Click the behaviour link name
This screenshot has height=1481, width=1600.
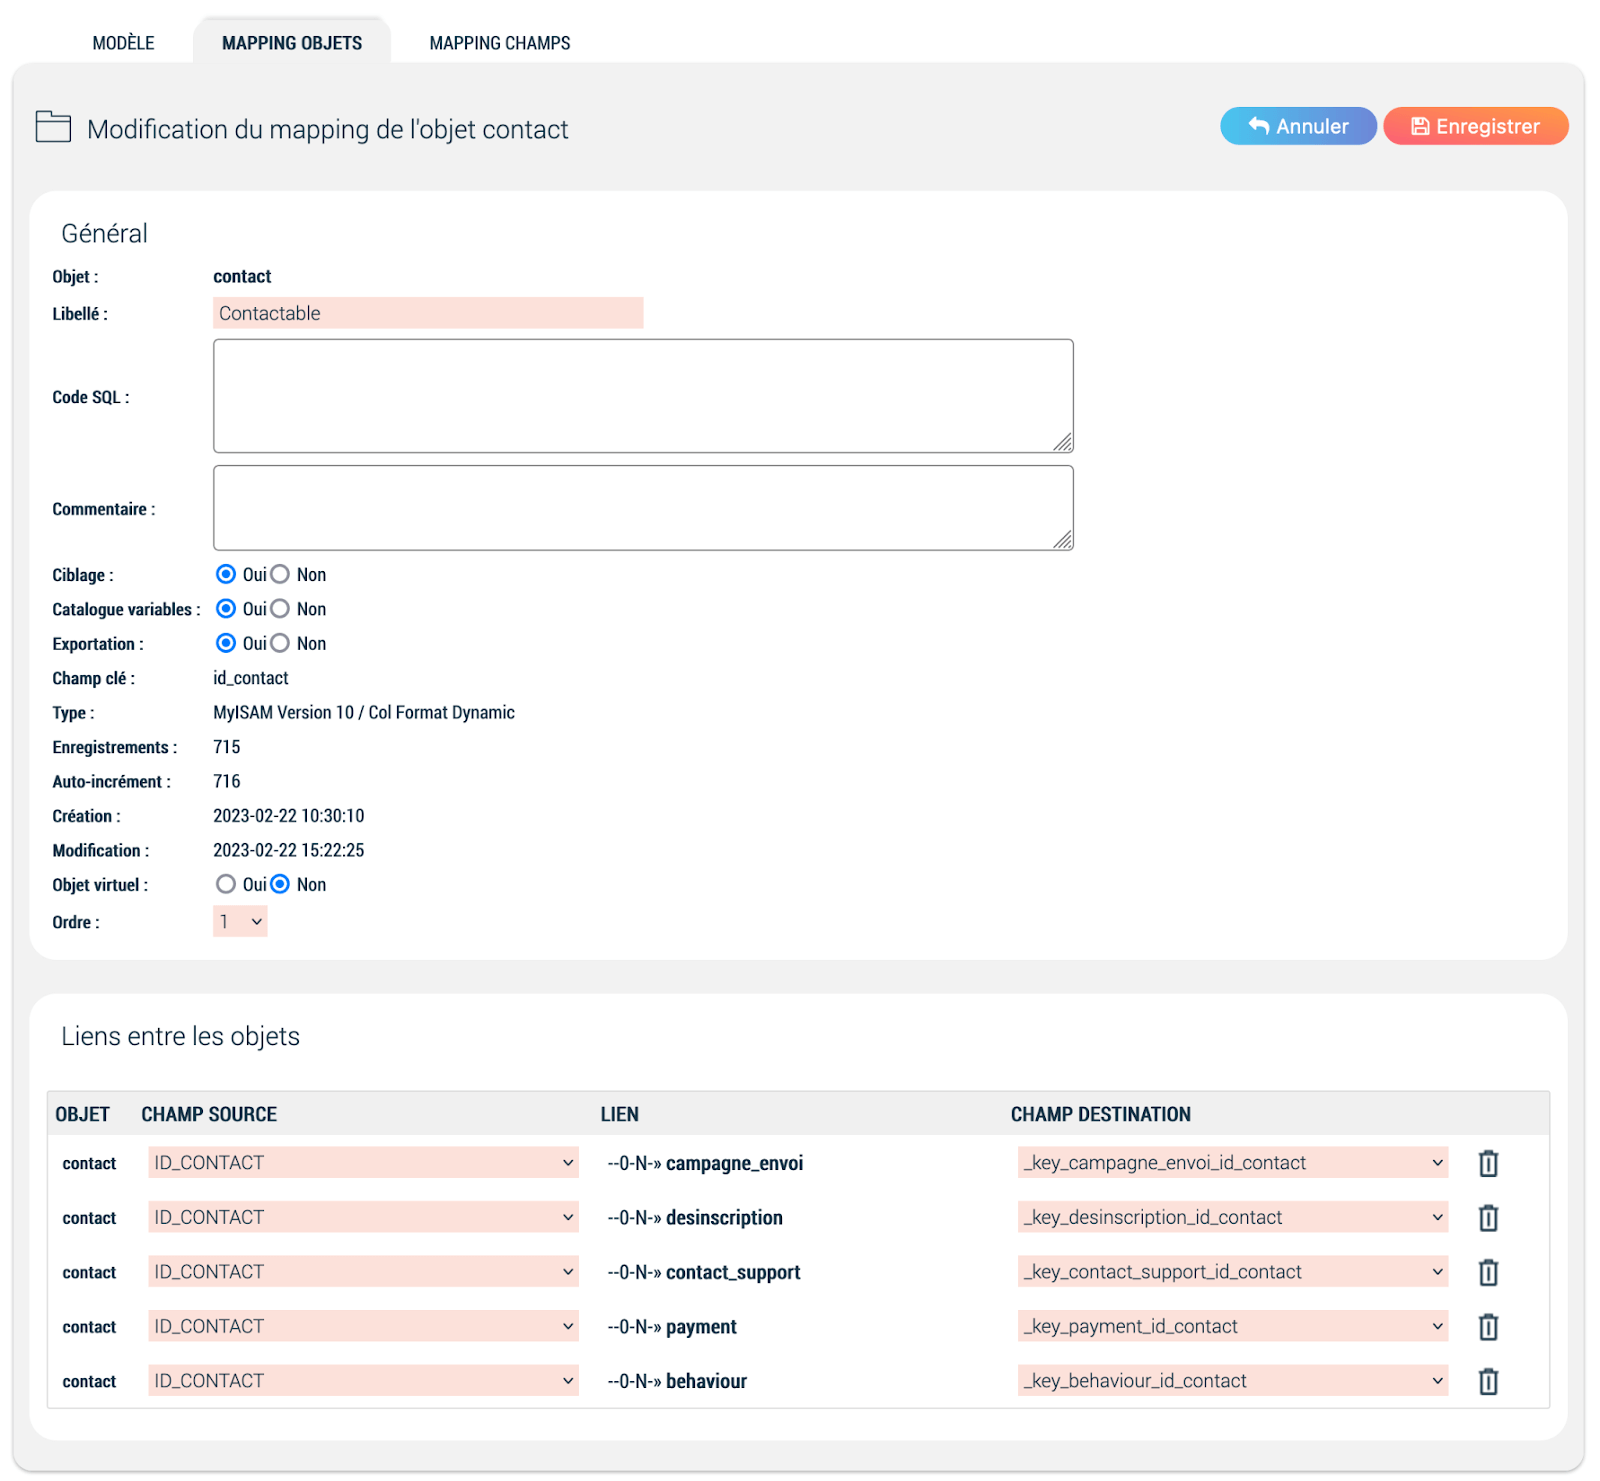(x=706, y=1381)
